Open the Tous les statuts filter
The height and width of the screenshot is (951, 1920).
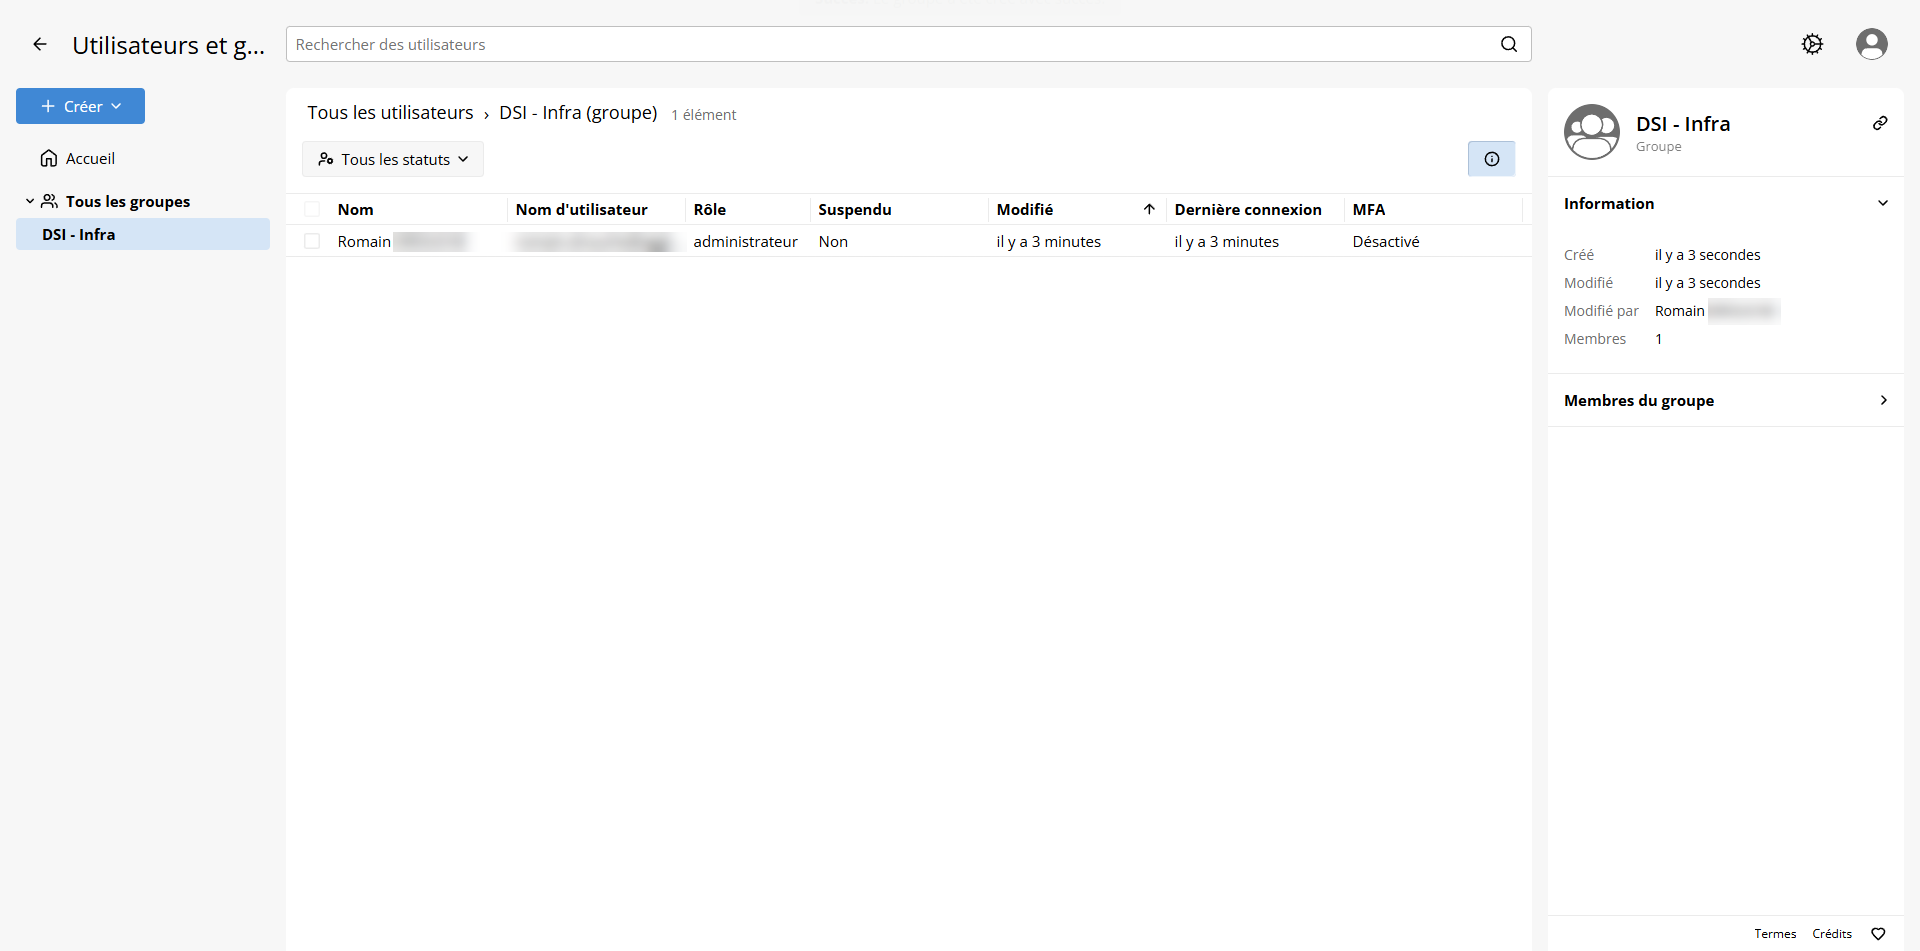click(x=393, y=159)
